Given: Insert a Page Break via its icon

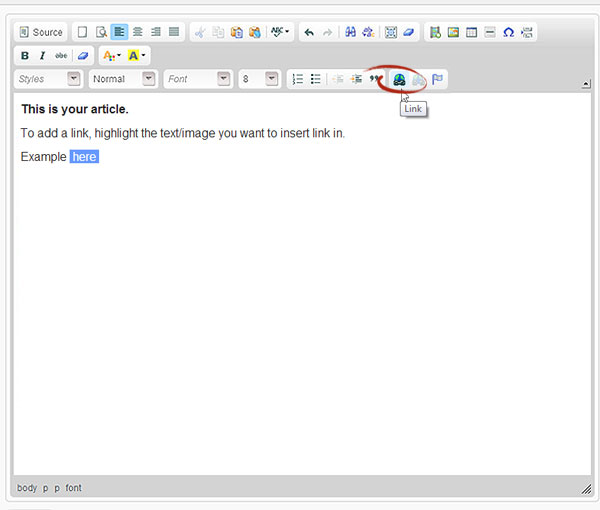Looking at the screenshot, I should (x=527, y=32).
